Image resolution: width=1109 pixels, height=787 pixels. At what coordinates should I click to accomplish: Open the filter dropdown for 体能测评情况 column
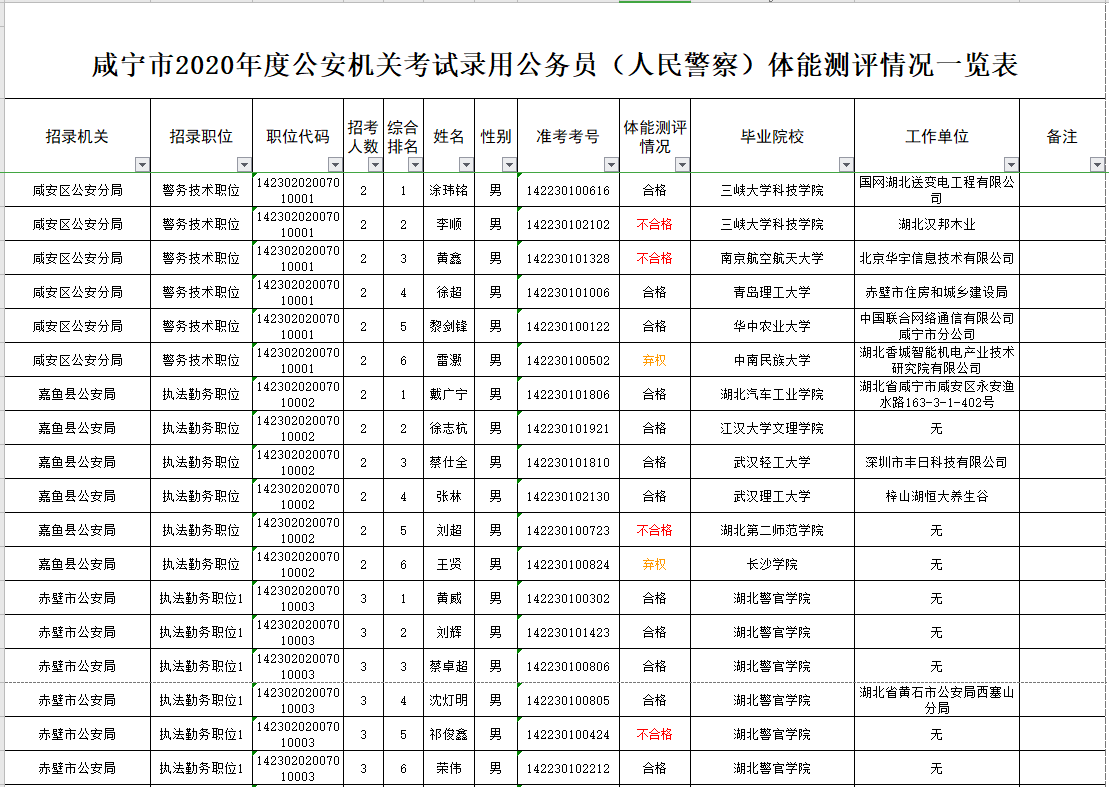point(682,165)
